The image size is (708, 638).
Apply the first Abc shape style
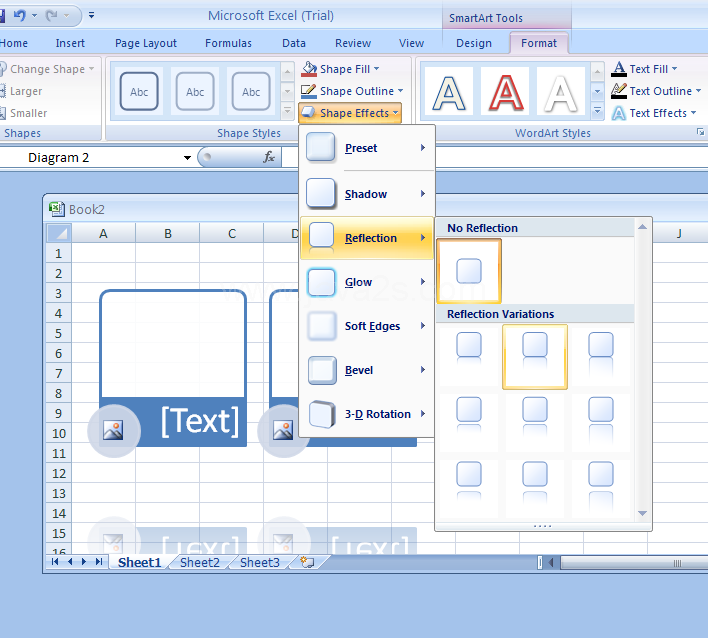click(139, 92)
